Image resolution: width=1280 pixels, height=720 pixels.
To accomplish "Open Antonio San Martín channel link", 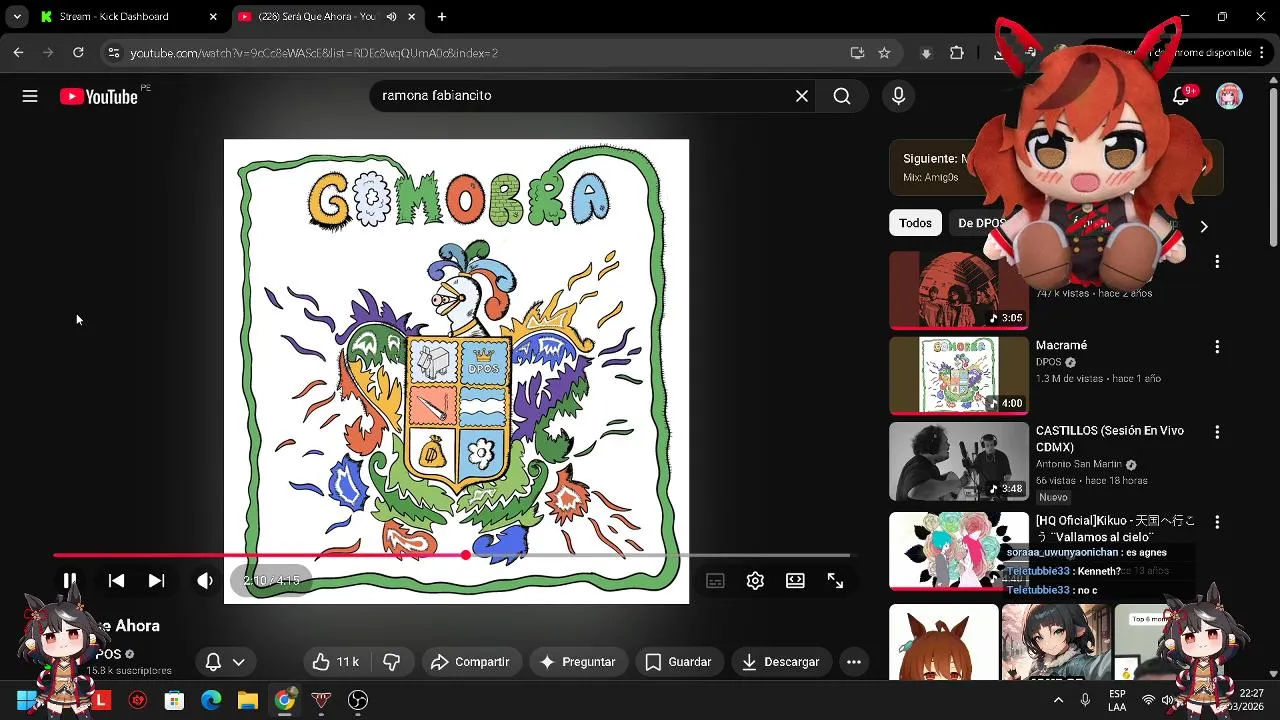I will click(1079, 465).
